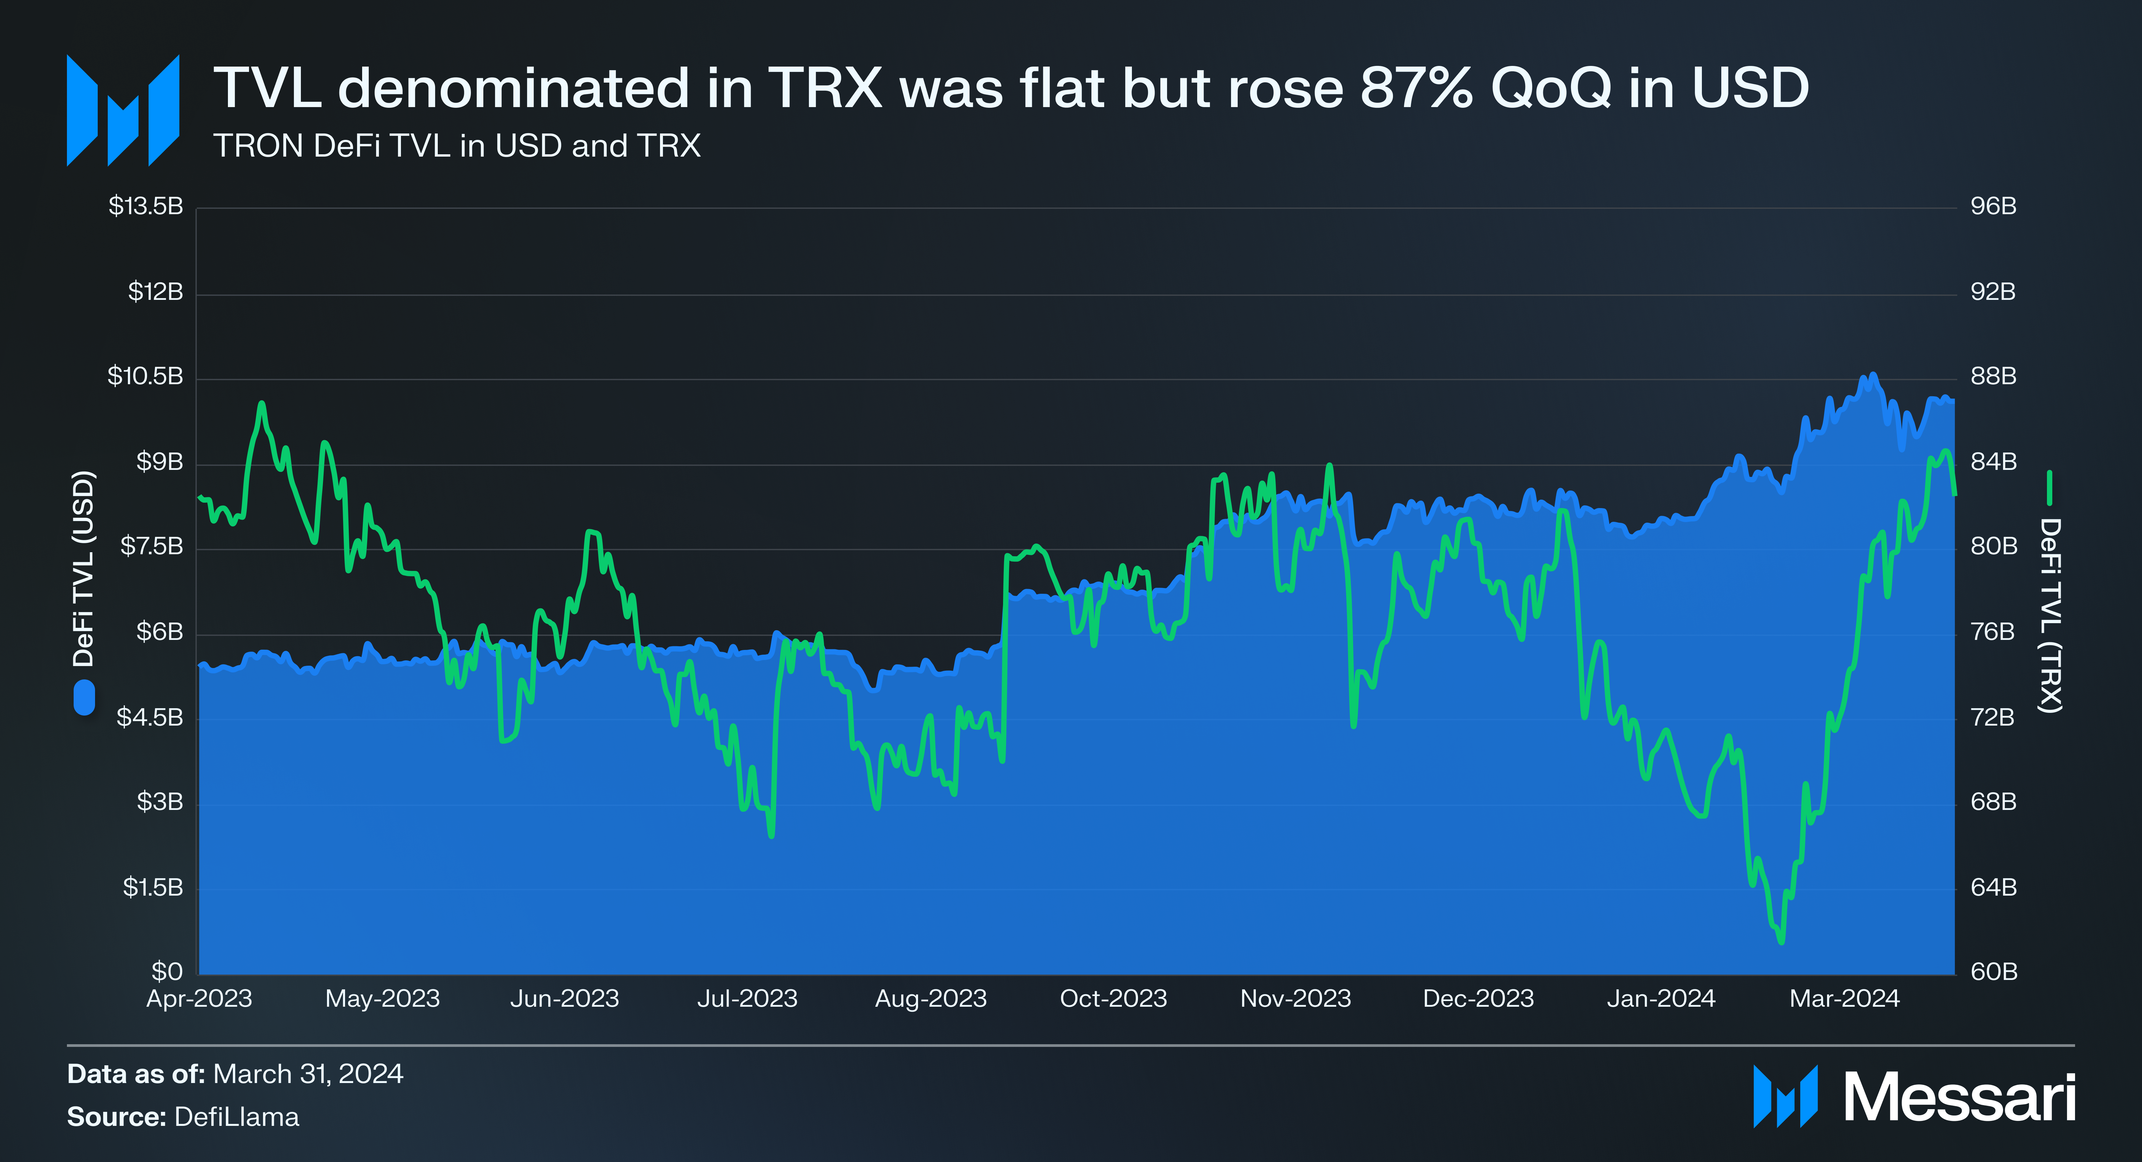Select the Apr-2023 x-axis label

[199, 999]
